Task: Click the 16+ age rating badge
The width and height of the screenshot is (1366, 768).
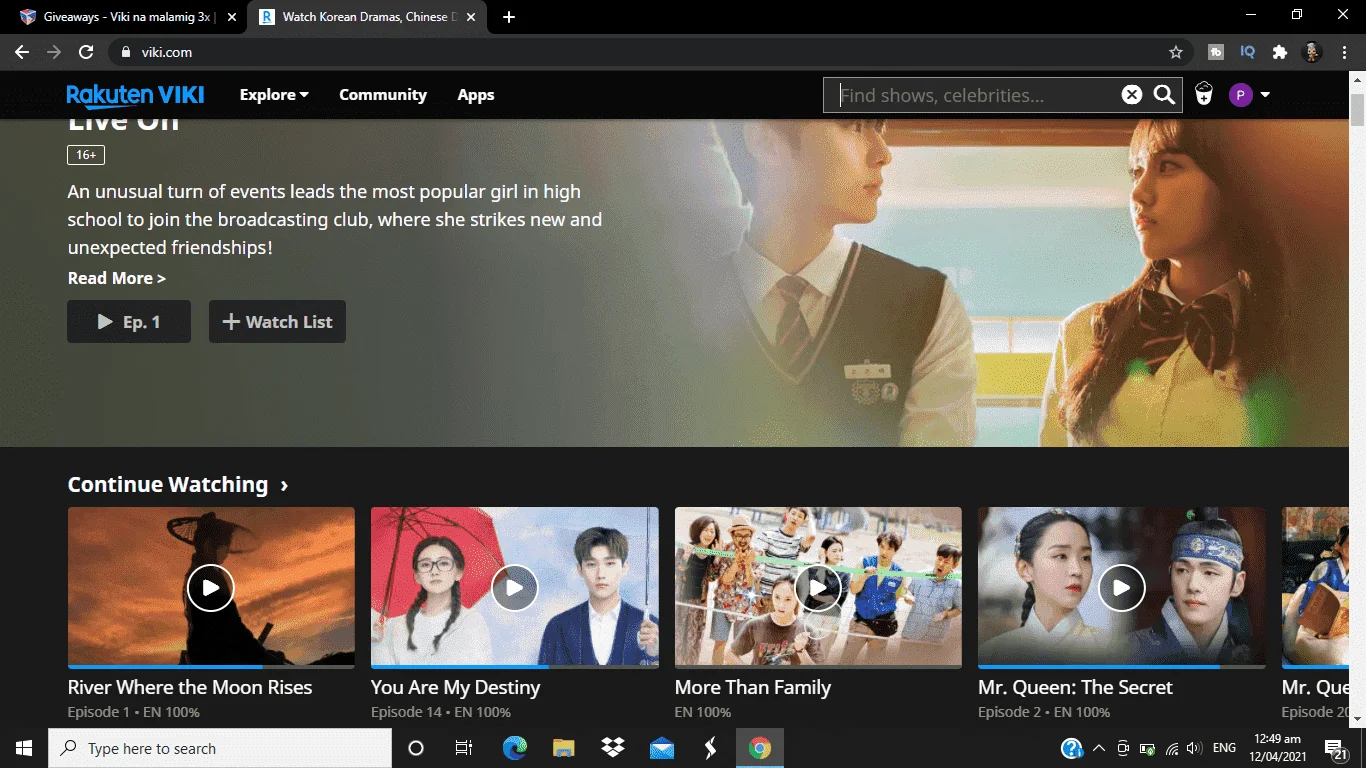Action: pos(86,155)
